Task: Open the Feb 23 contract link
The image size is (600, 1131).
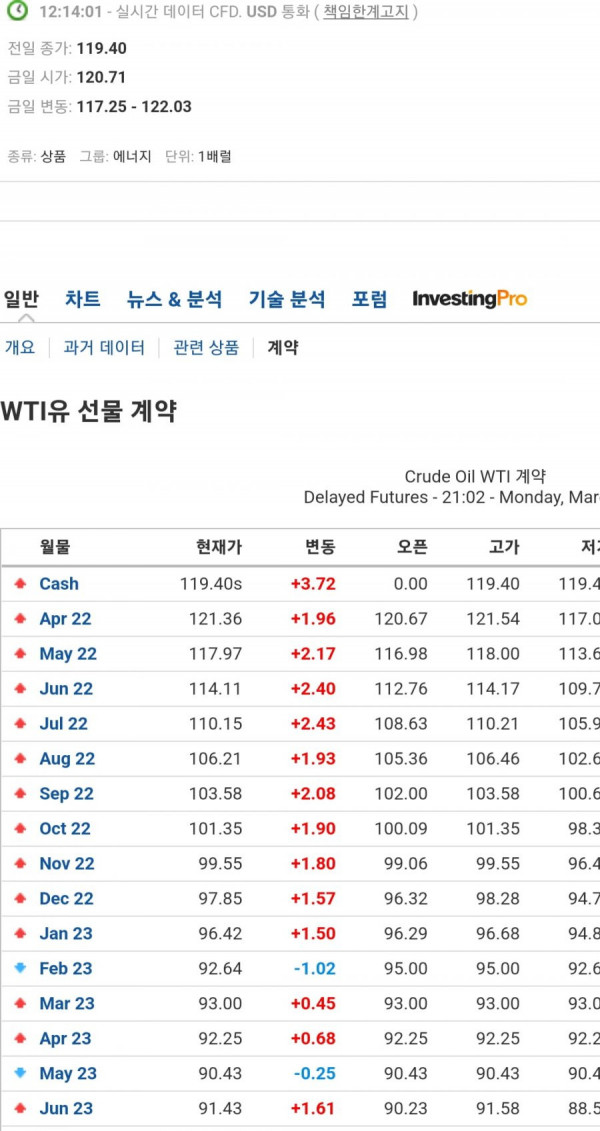Action: (66, 969)
